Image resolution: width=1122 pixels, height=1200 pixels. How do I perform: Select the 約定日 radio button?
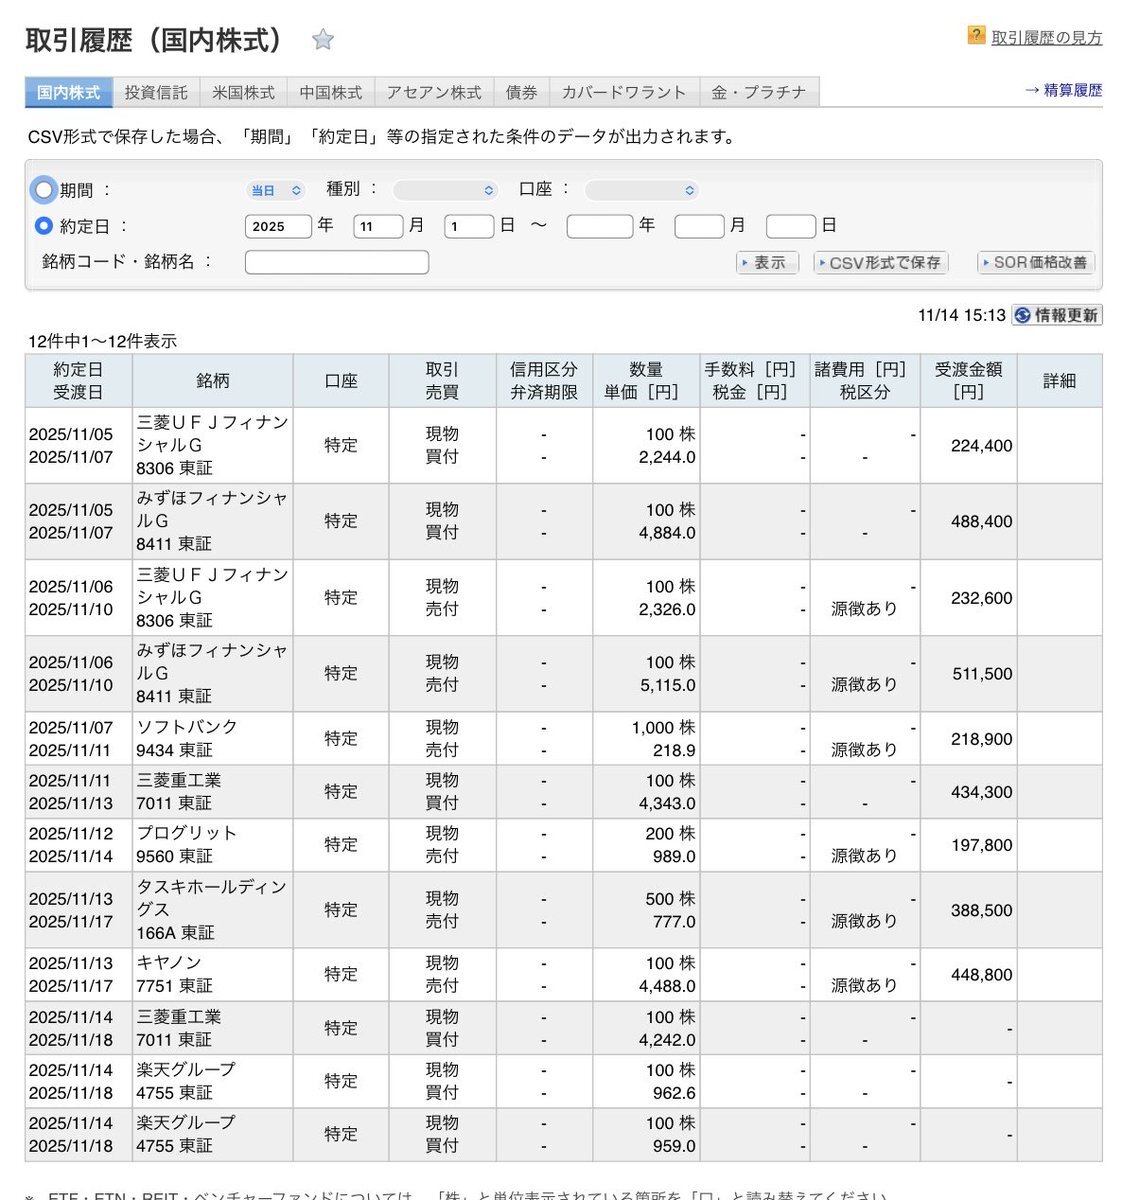point(43,226)
